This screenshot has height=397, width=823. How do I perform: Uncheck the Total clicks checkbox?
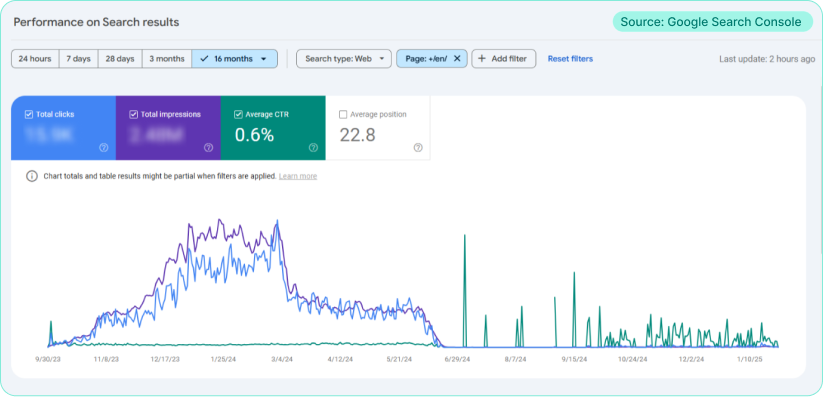click(x=29, y=114)
